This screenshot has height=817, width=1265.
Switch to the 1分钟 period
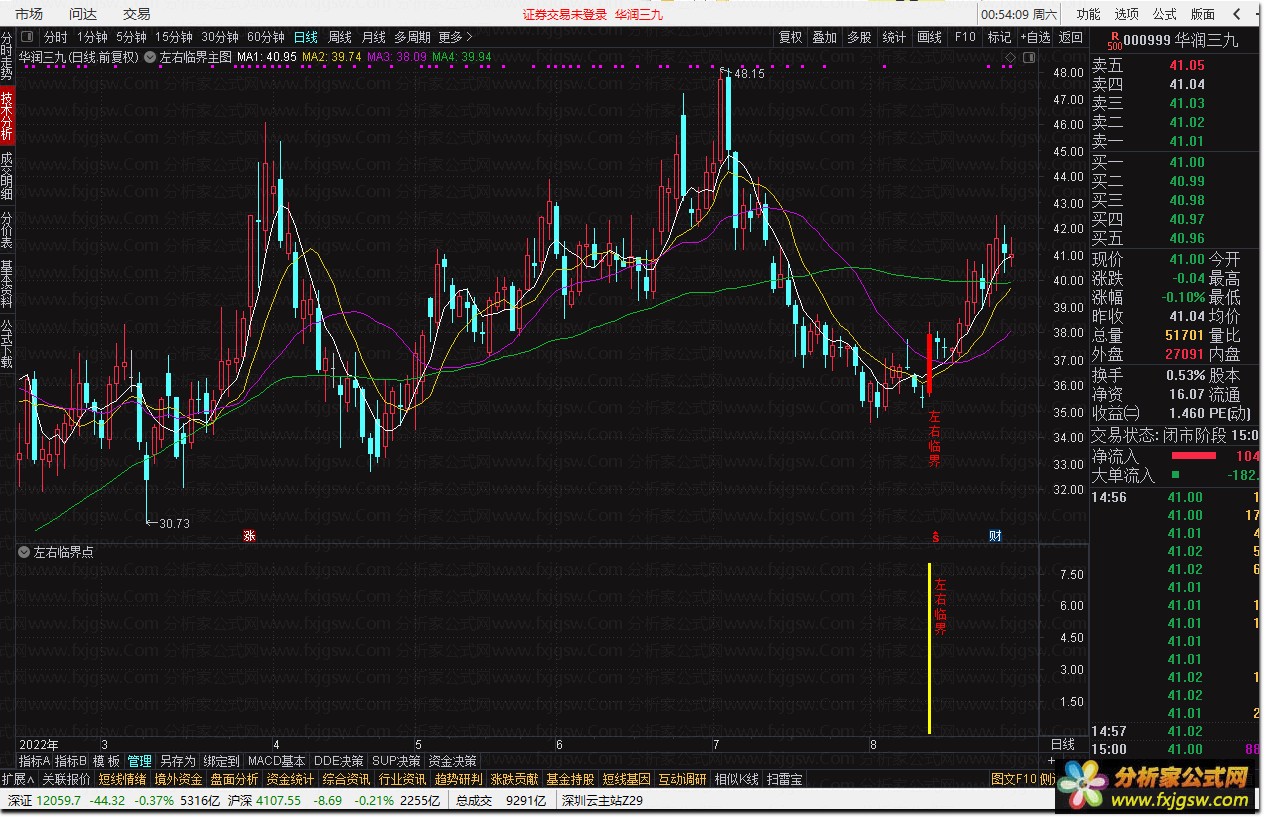(x=92, y=37)
